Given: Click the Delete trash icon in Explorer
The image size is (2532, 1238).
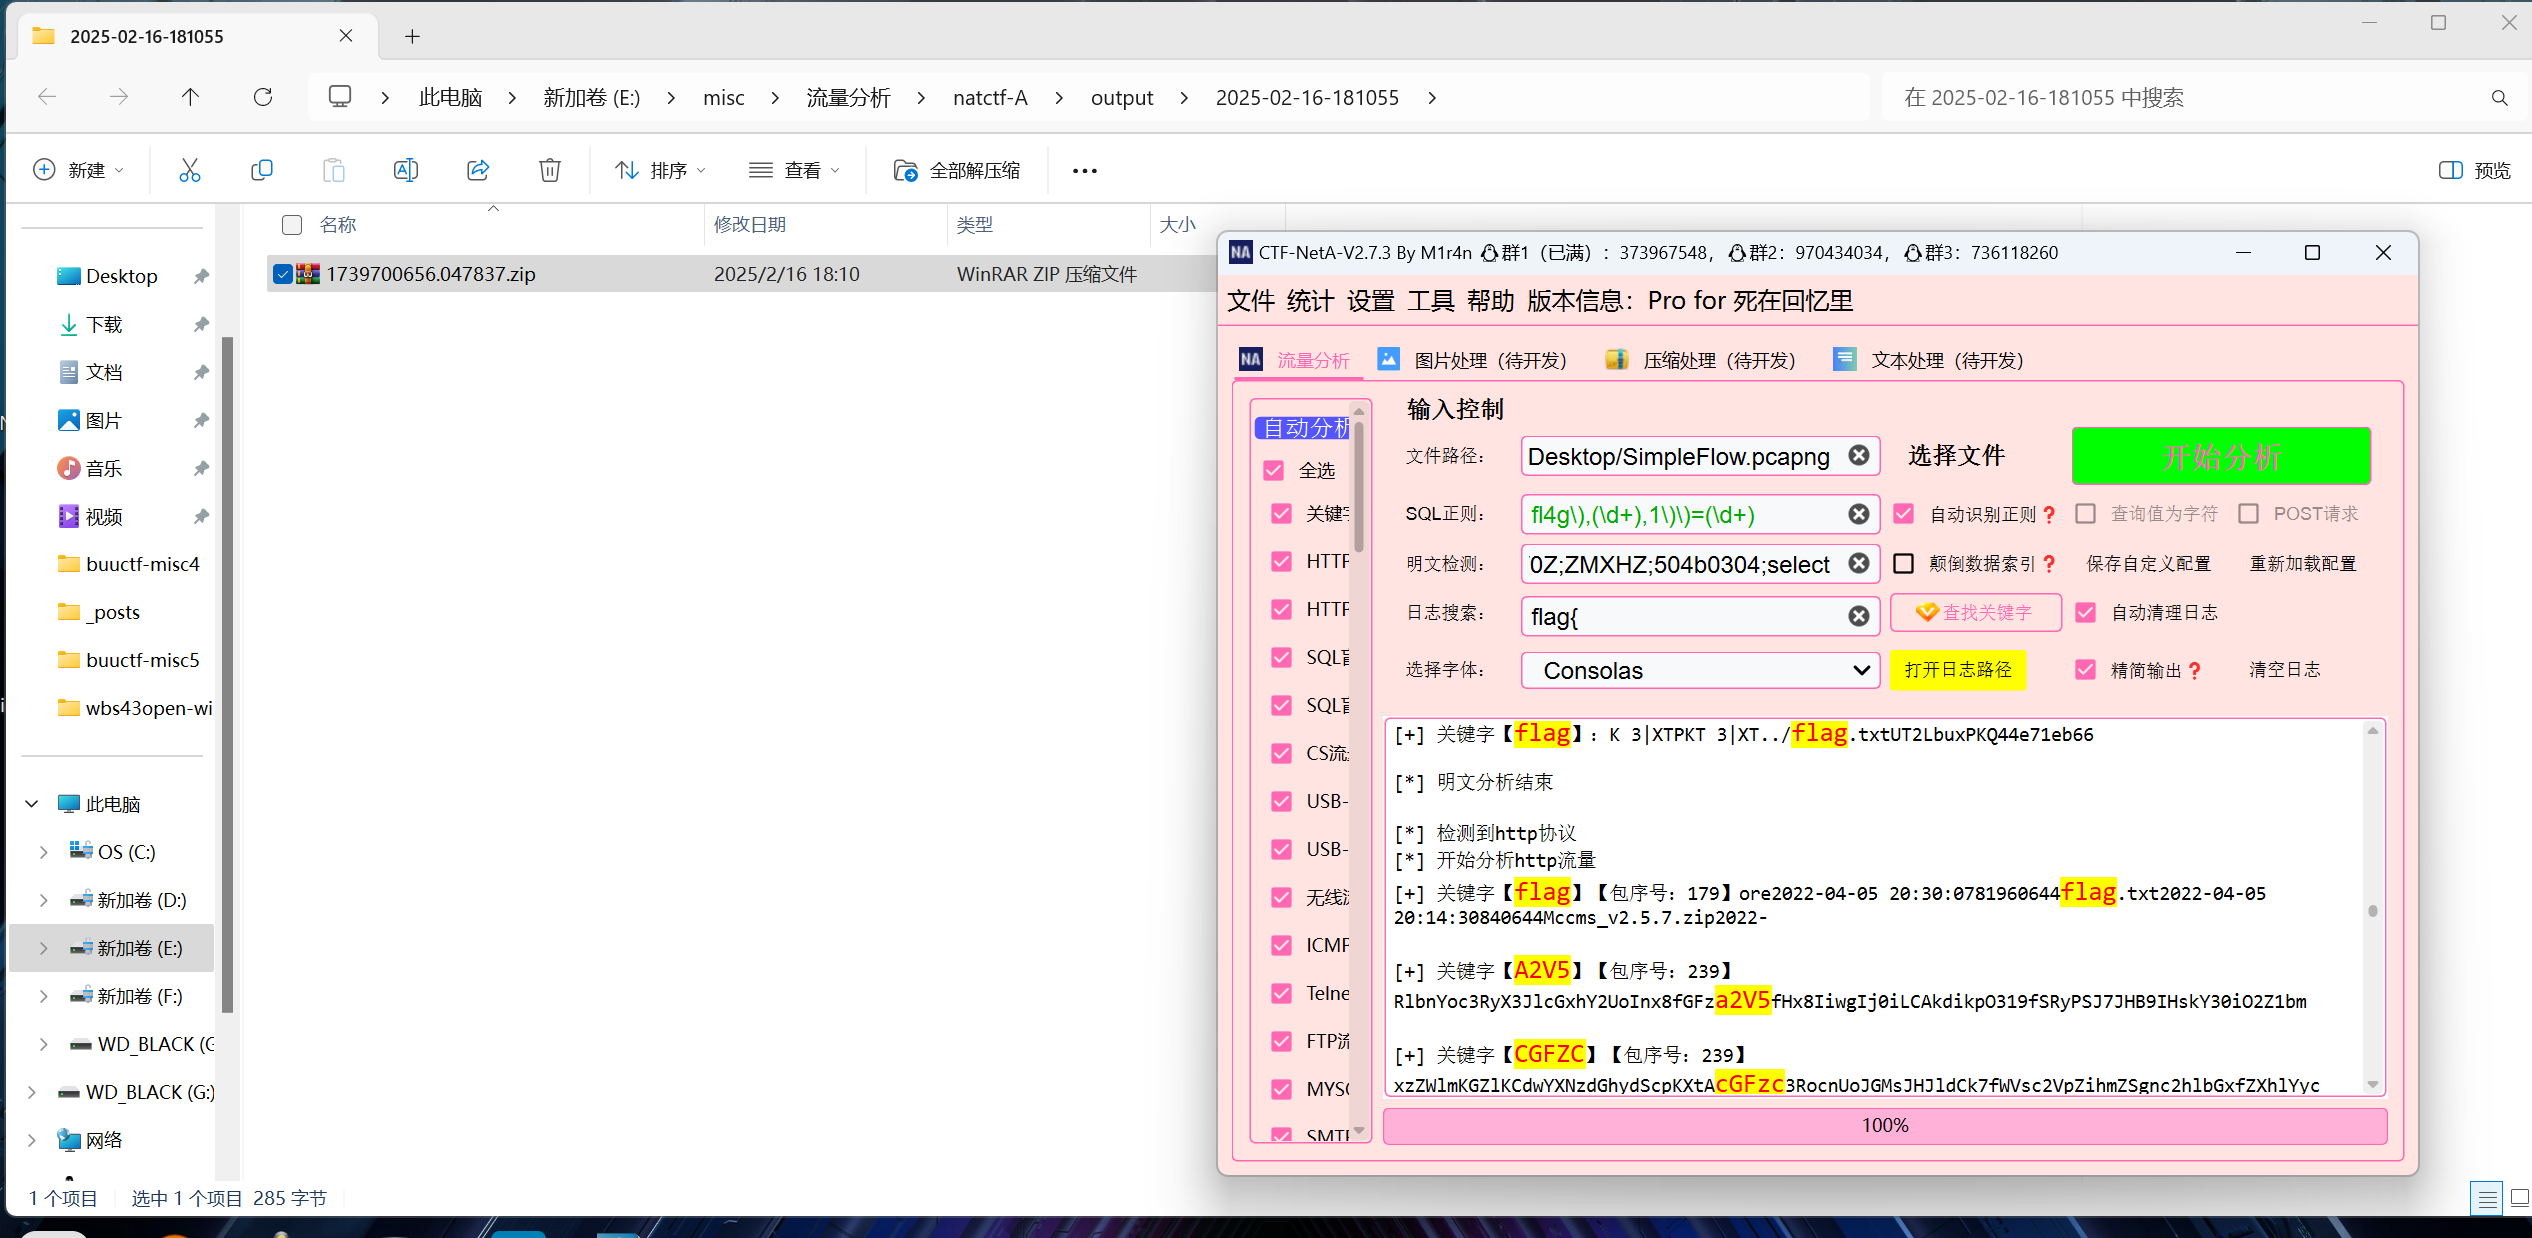Looking at the screenshot, I should coord(549,170).
